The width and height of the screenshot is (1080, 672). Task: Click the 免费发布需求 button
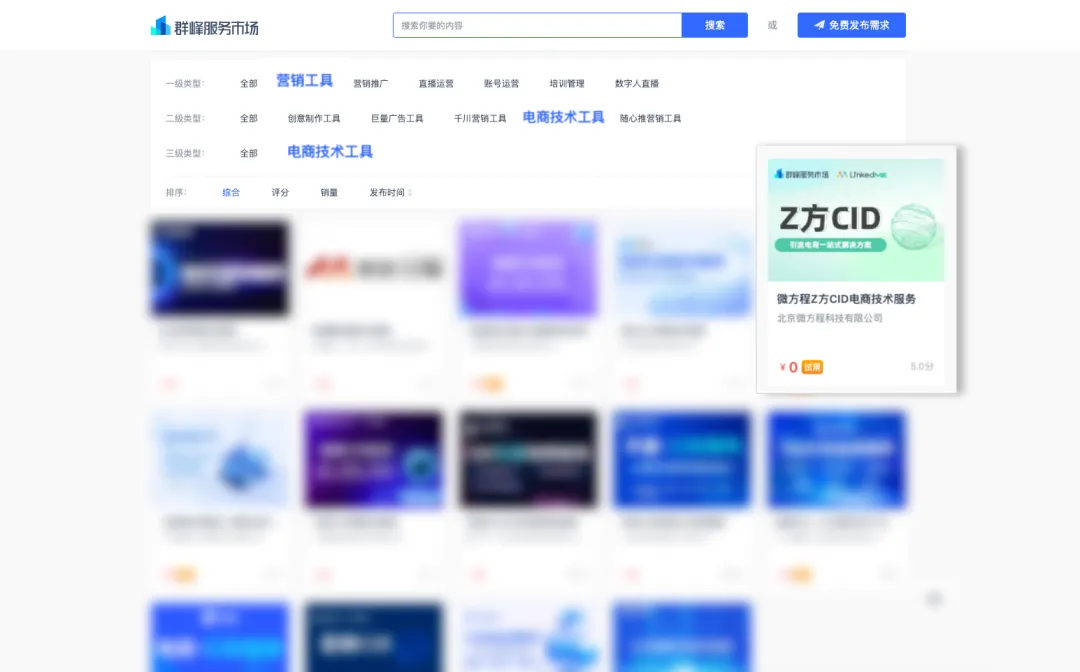coord(851,25)
